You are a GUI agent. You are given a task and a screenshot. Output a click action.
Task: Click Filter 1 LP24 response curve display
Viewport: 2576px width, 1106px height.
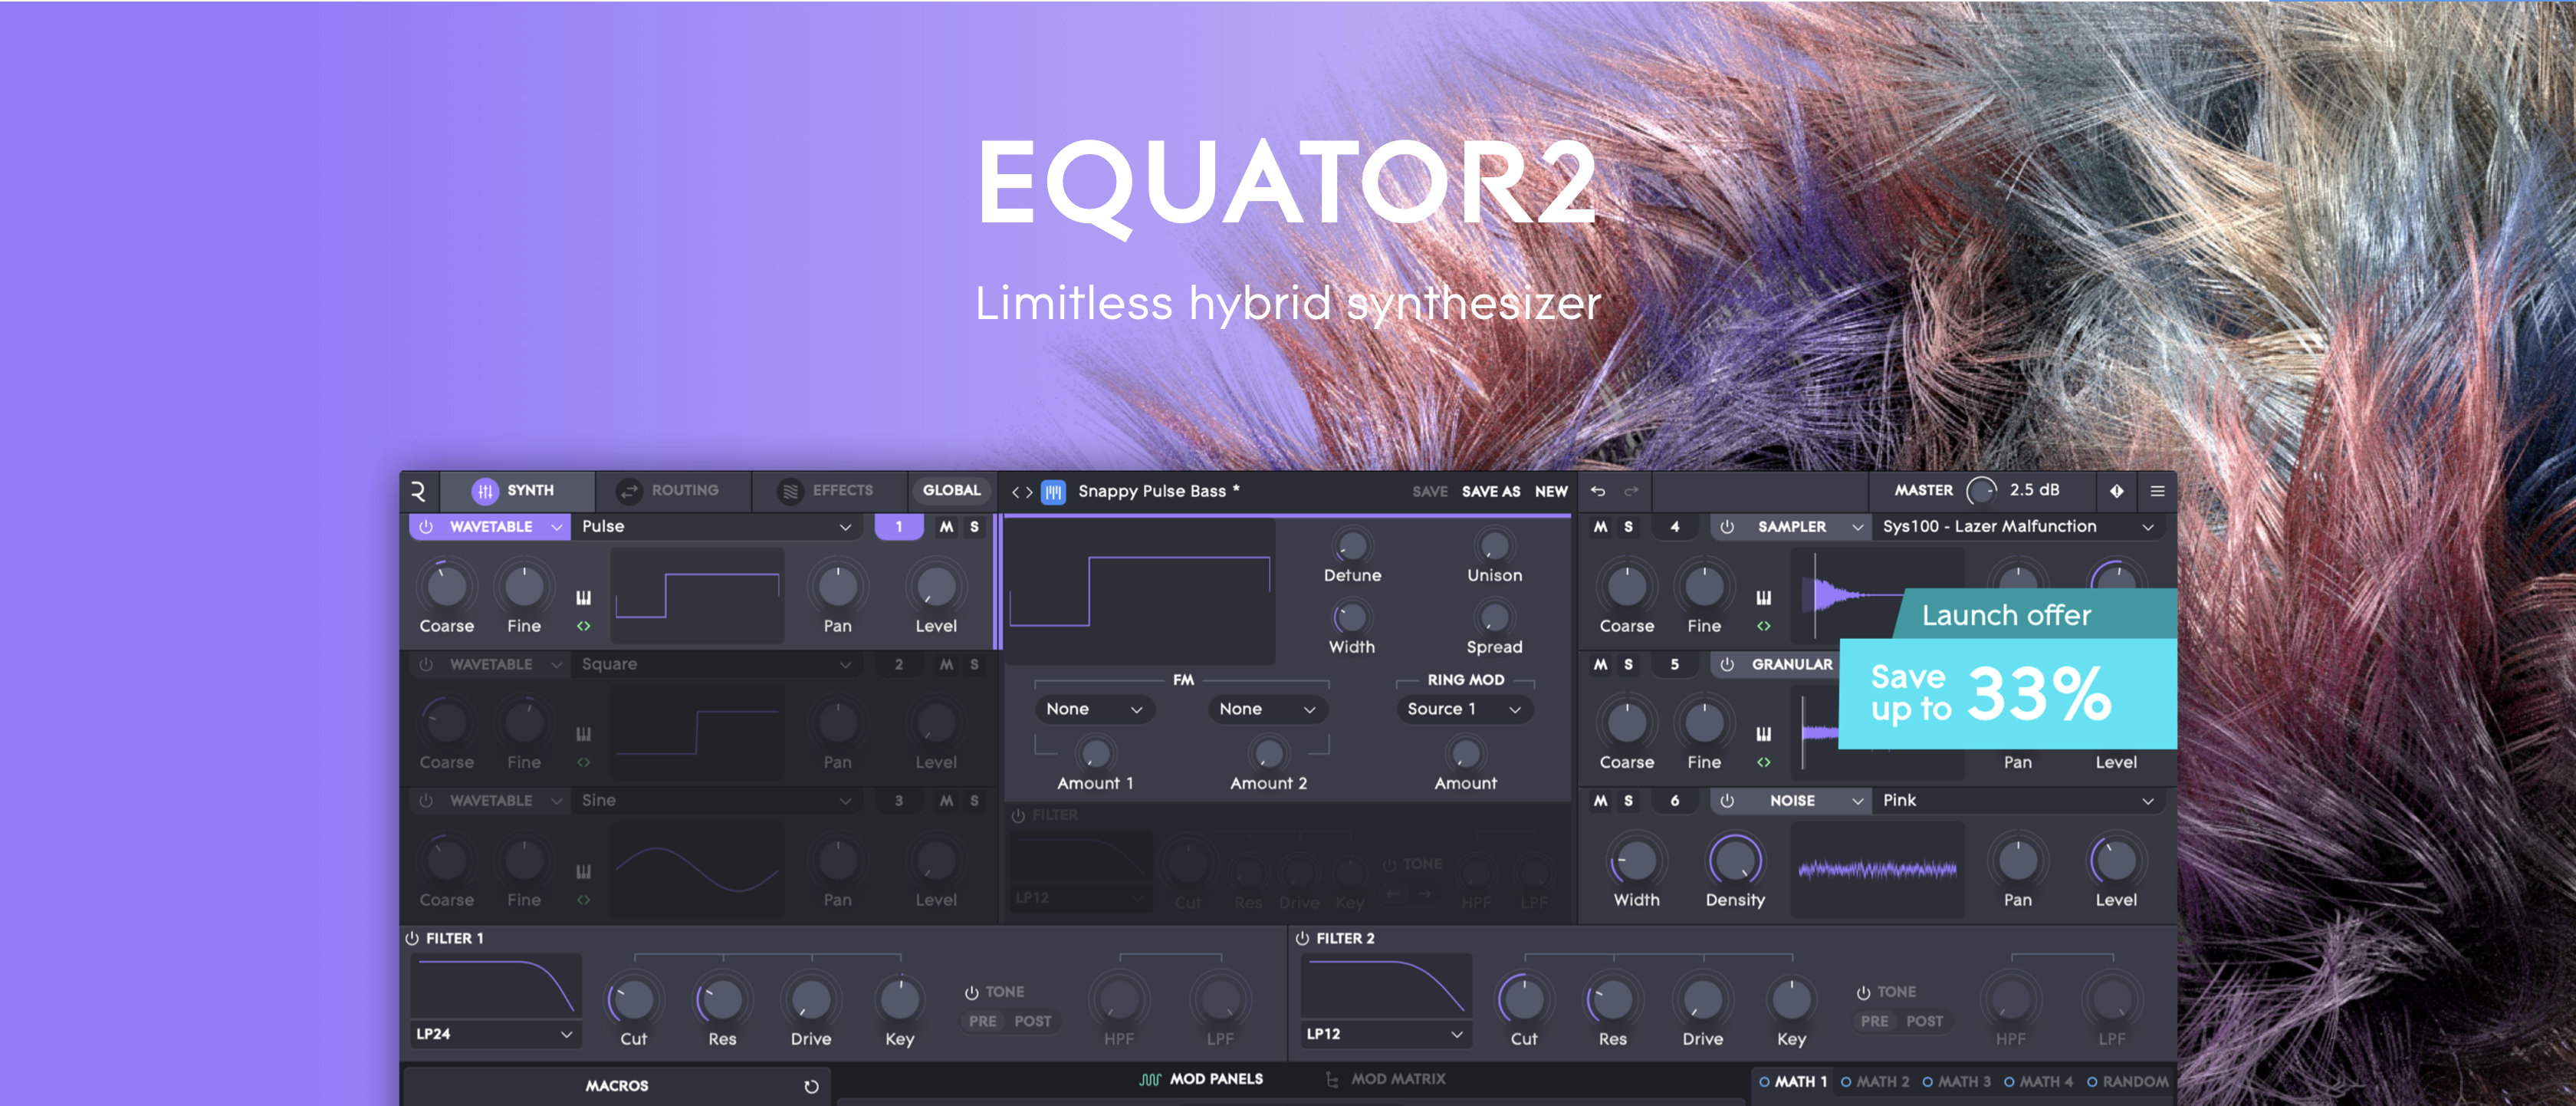pos(495,987)
